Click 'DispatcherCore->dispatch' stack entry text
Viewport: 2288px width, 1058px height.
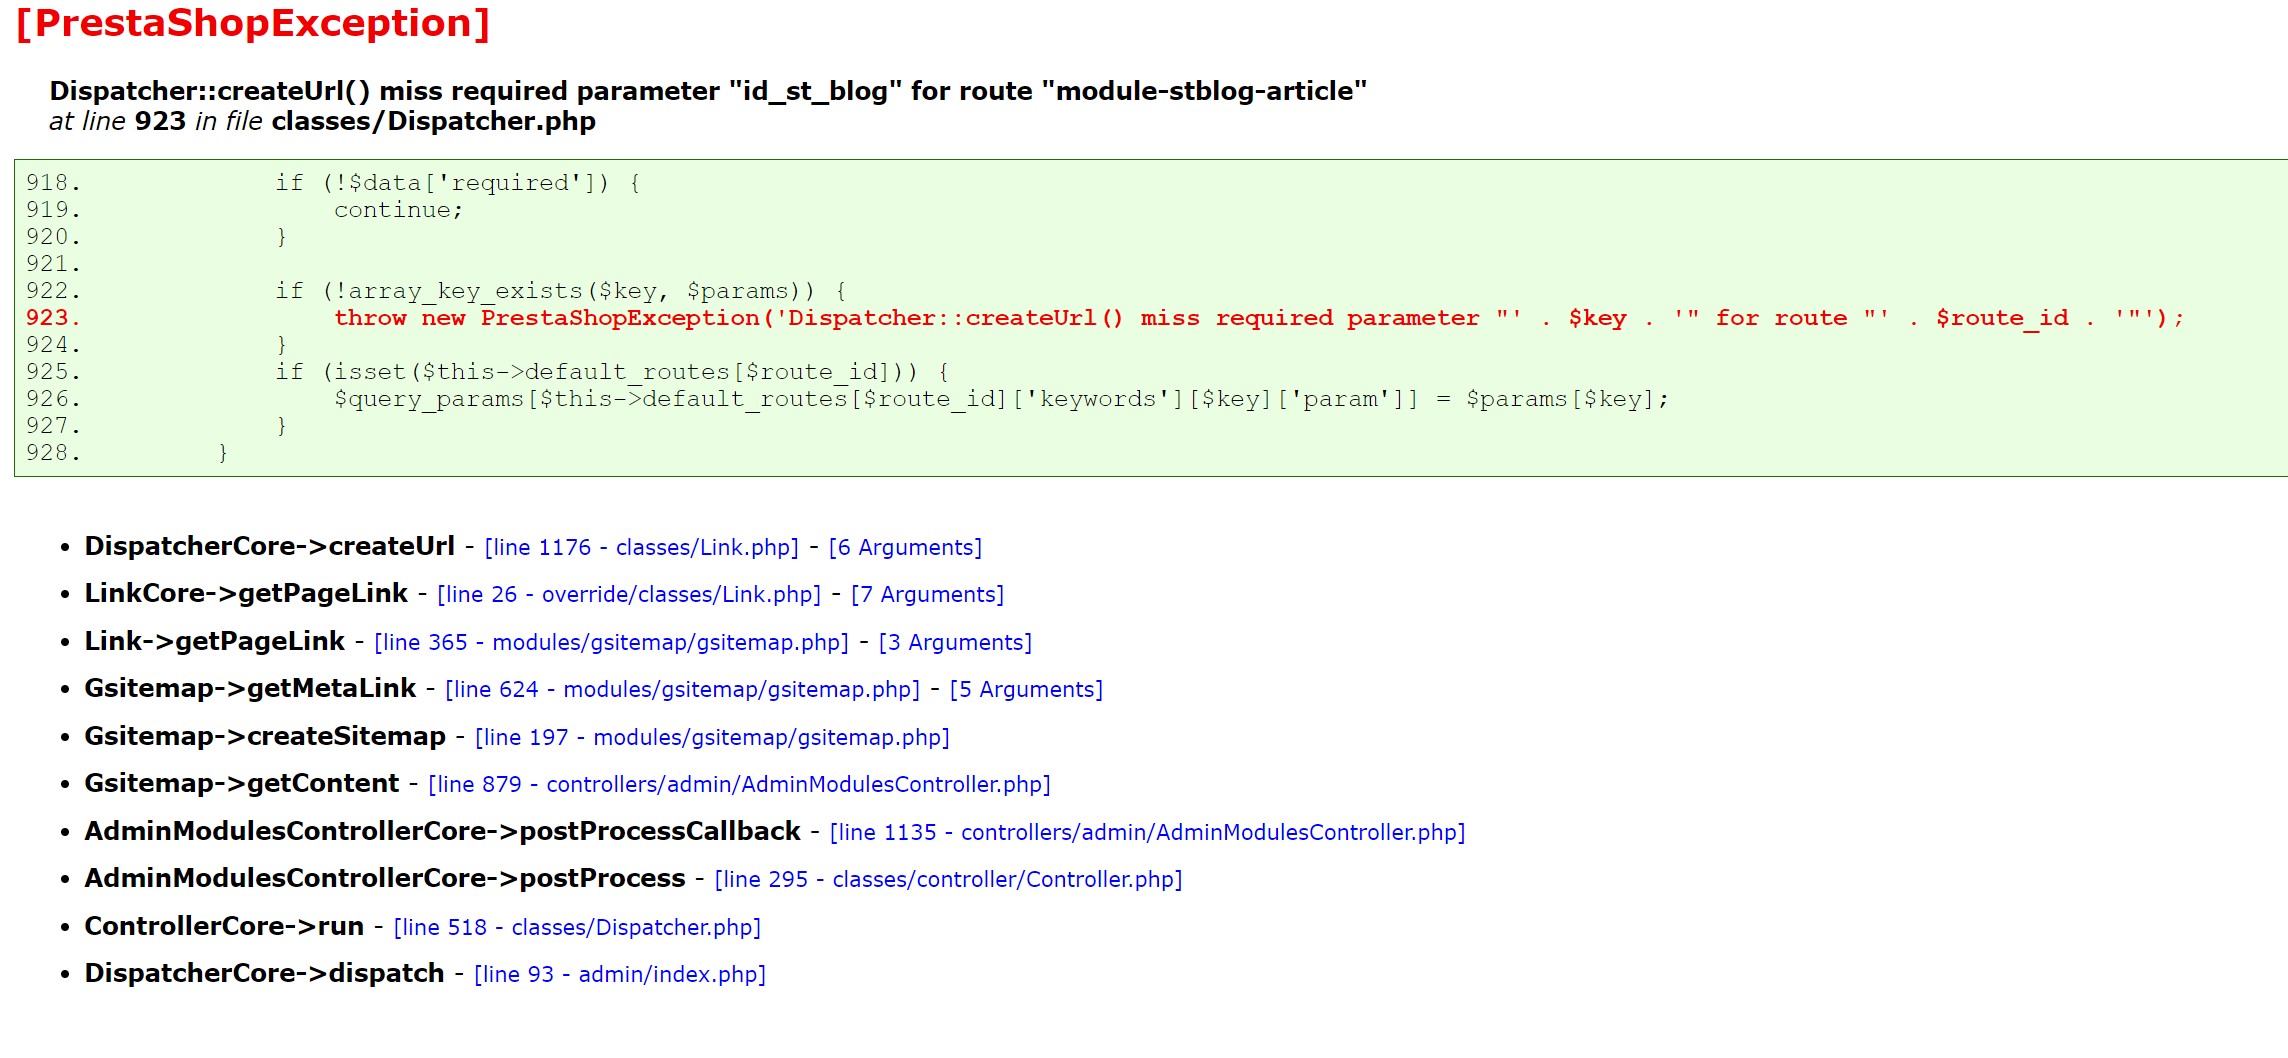point(264,973)
